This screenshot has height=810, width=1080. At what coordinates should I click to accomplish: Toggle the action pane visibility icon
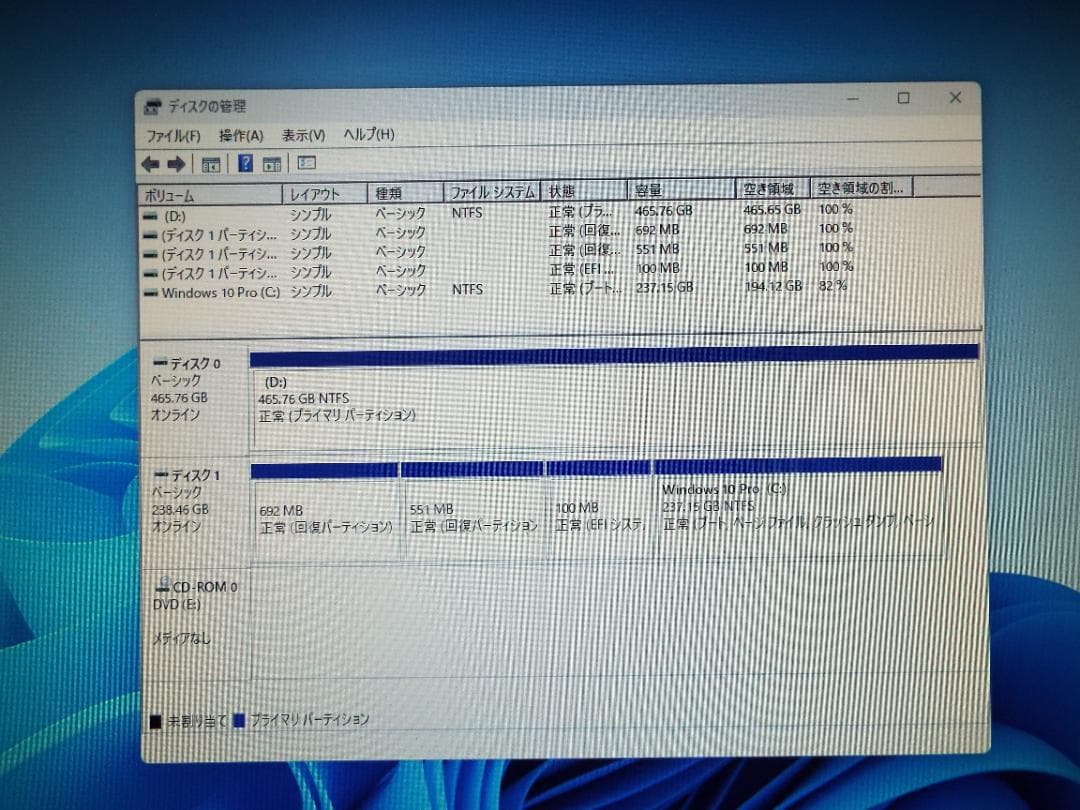click(270, 163)
